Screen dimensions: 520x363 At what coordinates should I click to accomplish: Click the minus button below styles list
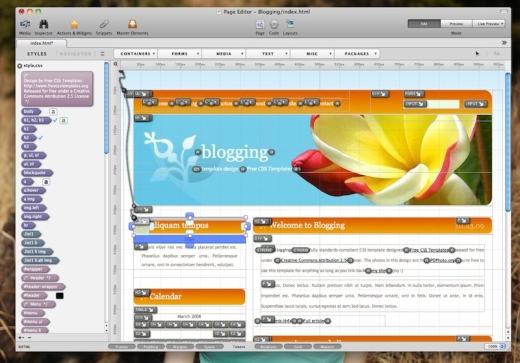pyautogui.click(x=29, y=338)
